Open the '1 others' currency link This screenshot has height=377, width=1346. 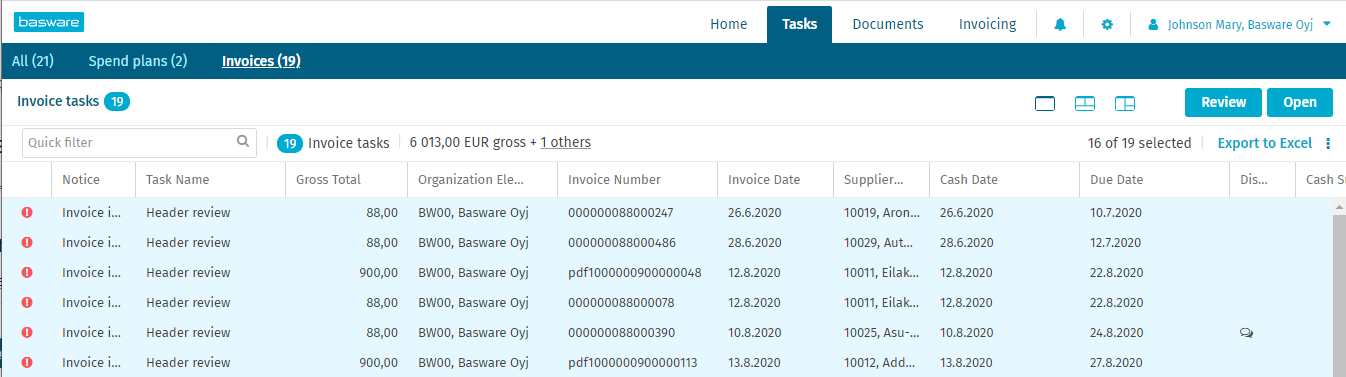pyautogui.click(x=566, y=142)
